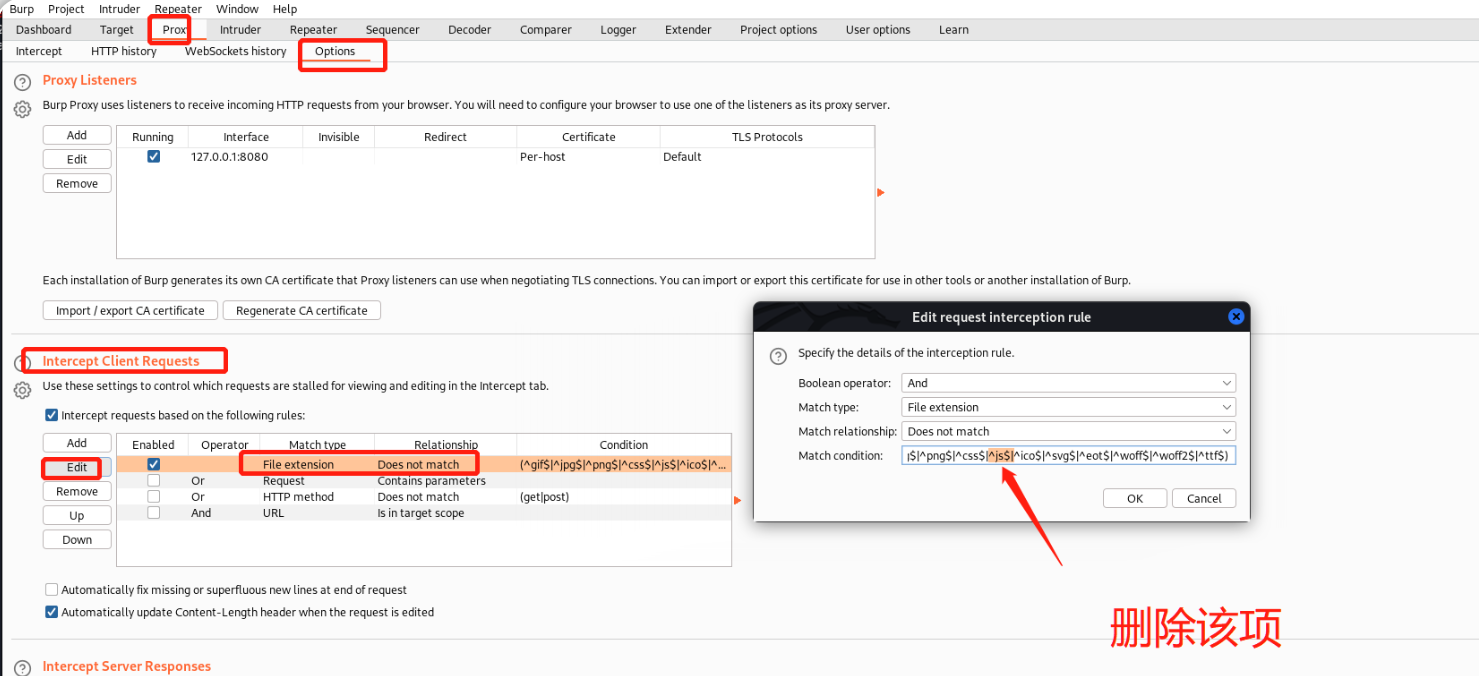Open the HTTP history sub-tab

[x=124, y=51]
